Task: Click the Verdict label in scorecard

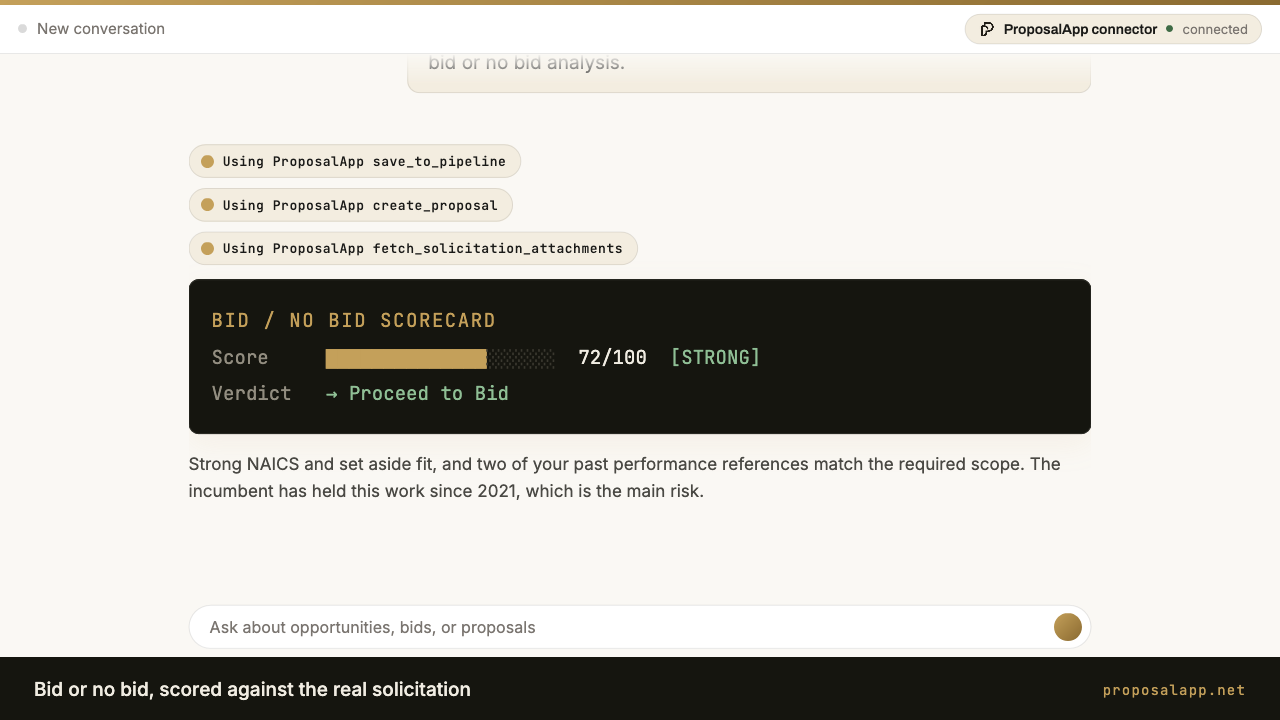Action: tap(251, 393)
